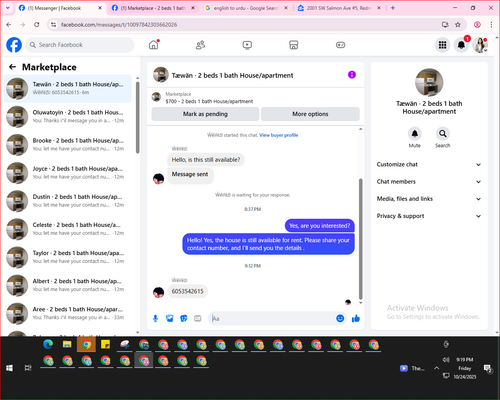Open Facebook home logo
This screenshot has width=500, height=400.
[x=14, y=45]
